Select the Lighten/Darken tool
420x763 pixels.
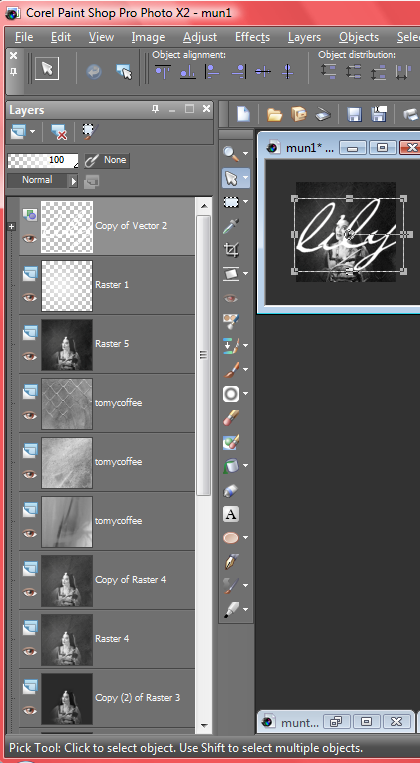[x=231, y=394]
